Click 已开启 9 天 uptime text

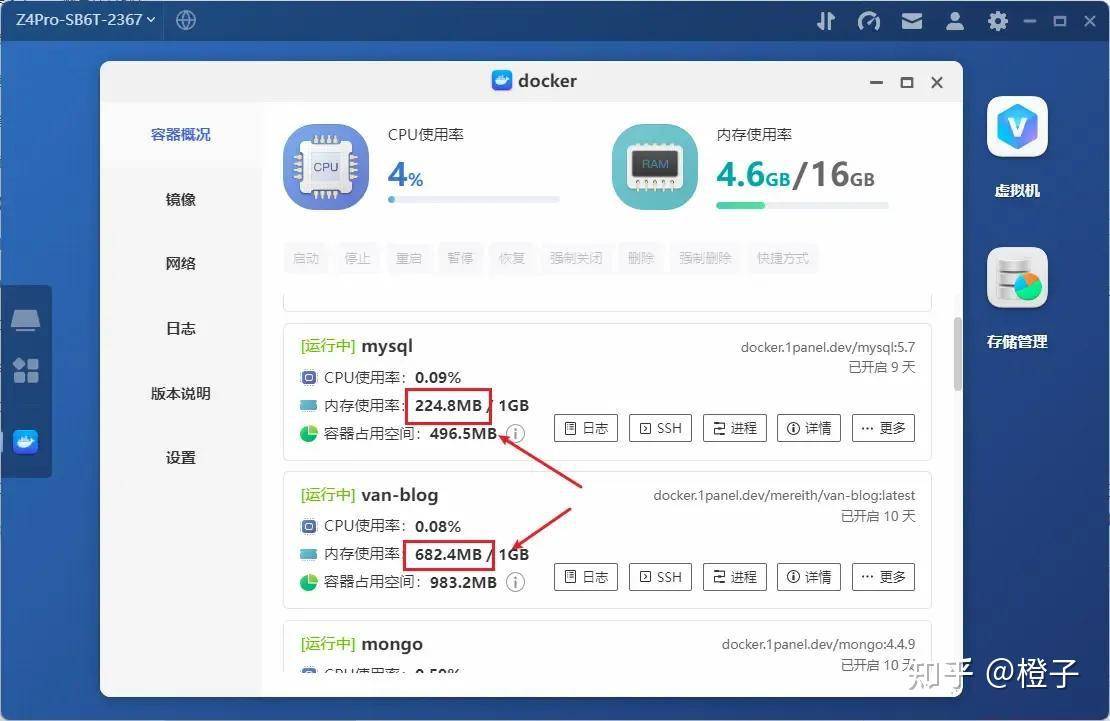881,367
